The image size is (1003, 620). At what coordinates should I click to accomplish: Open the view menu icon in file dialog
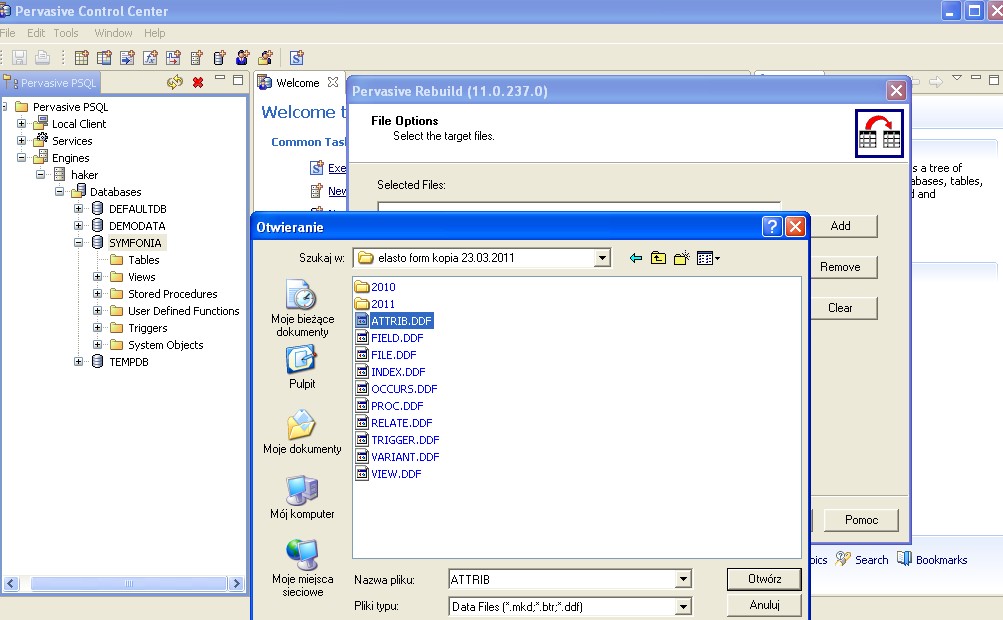pos(708,258)
